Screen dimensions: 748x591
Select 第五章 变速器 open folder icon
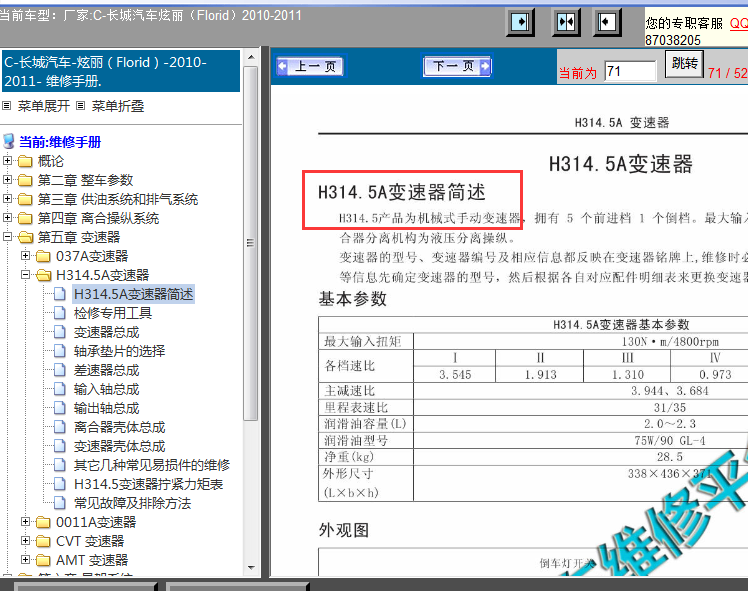coord(25,238)
